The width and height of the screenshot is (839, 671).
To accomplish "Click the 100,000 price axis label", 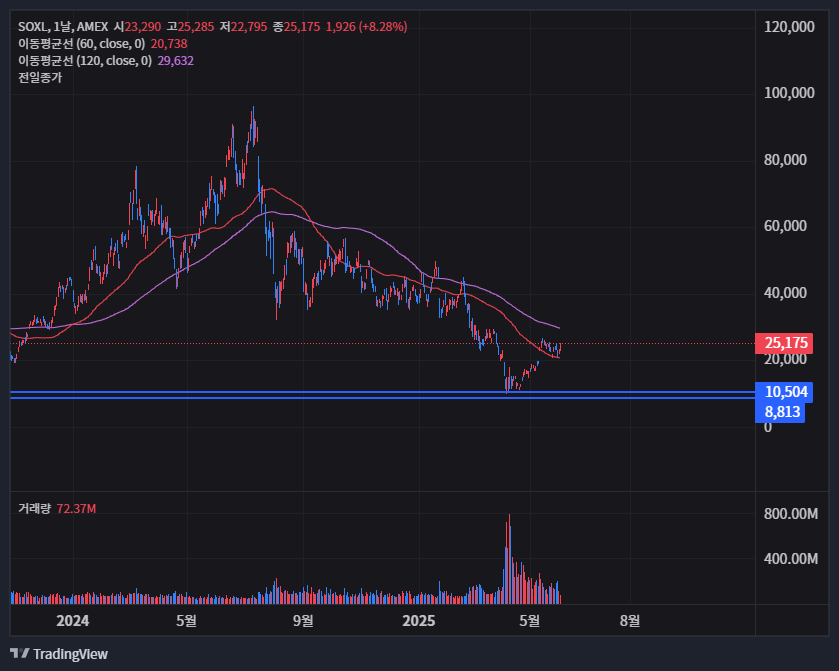I will tap(789, 93).
